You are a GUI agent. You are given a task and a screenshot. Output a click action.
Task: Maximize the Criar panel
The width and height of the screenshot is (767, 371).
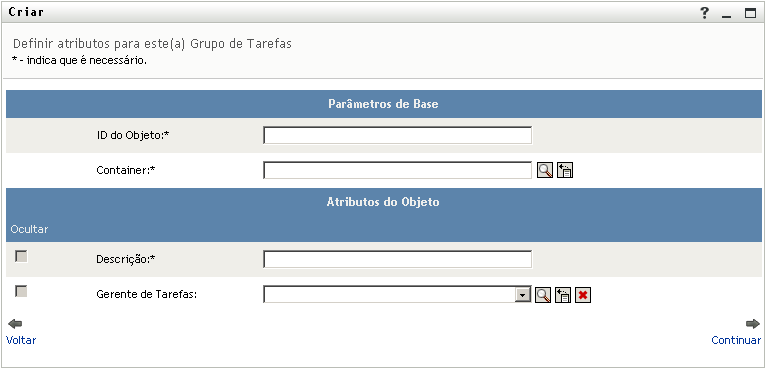(x=750, y=13)
